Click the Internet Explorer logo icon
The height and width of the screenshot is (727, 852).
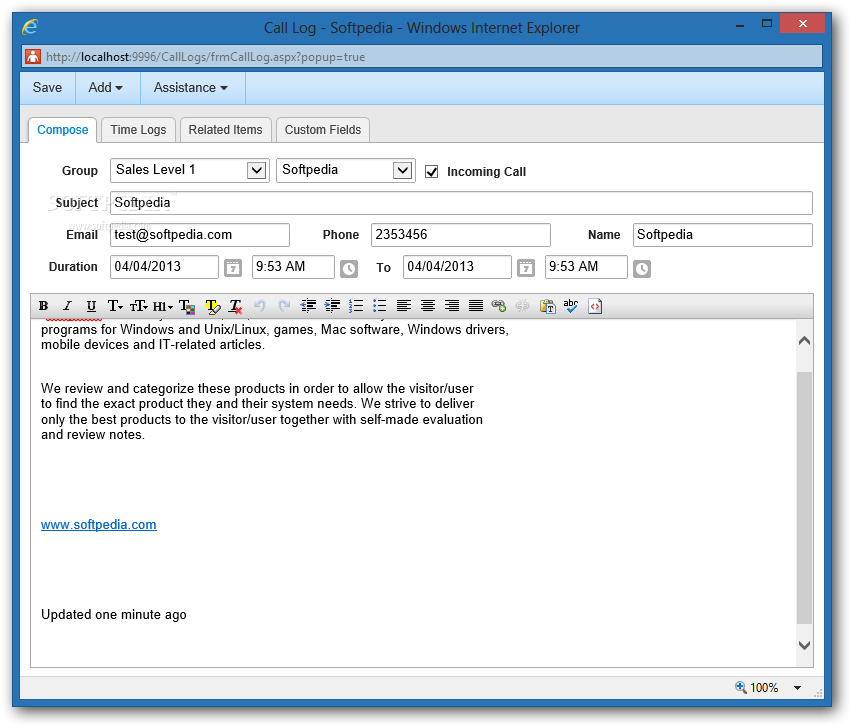30,27
